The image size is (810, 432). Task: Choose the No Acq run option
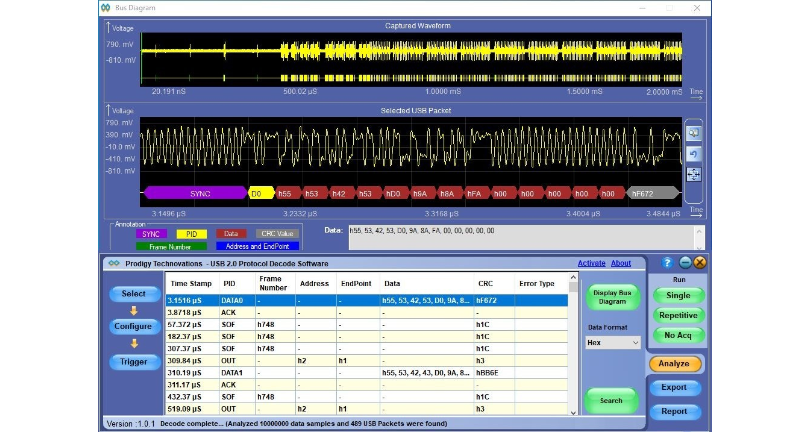[678, 335]
